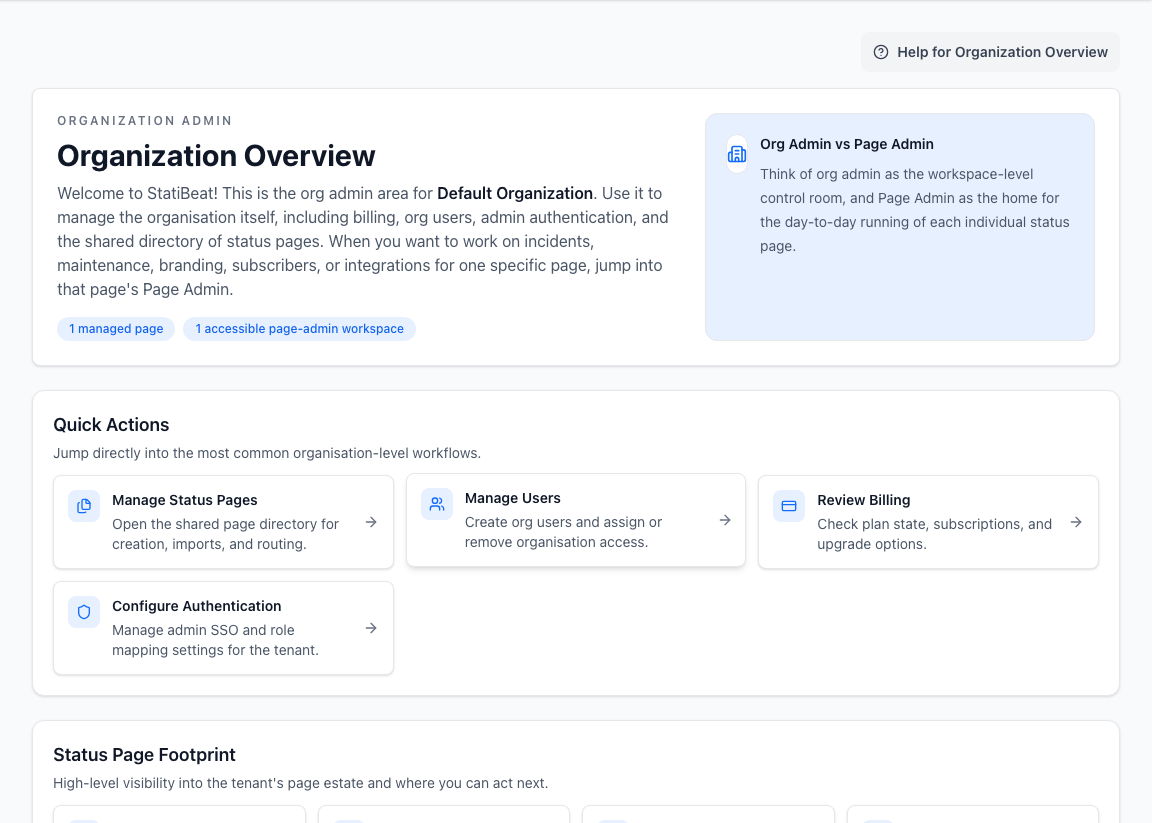
Task: Click the Review Billing credit card icon
Action: 789,506
